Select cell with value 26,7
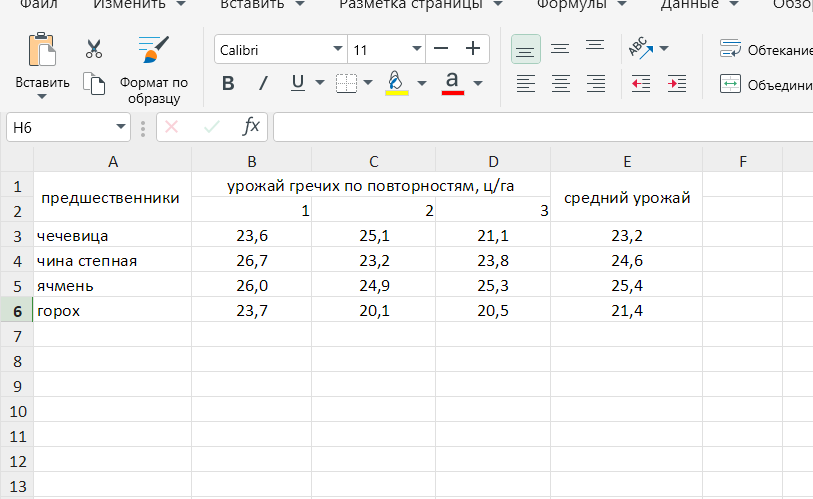Viewport: 813px width, 499px height. pos(251,260)
